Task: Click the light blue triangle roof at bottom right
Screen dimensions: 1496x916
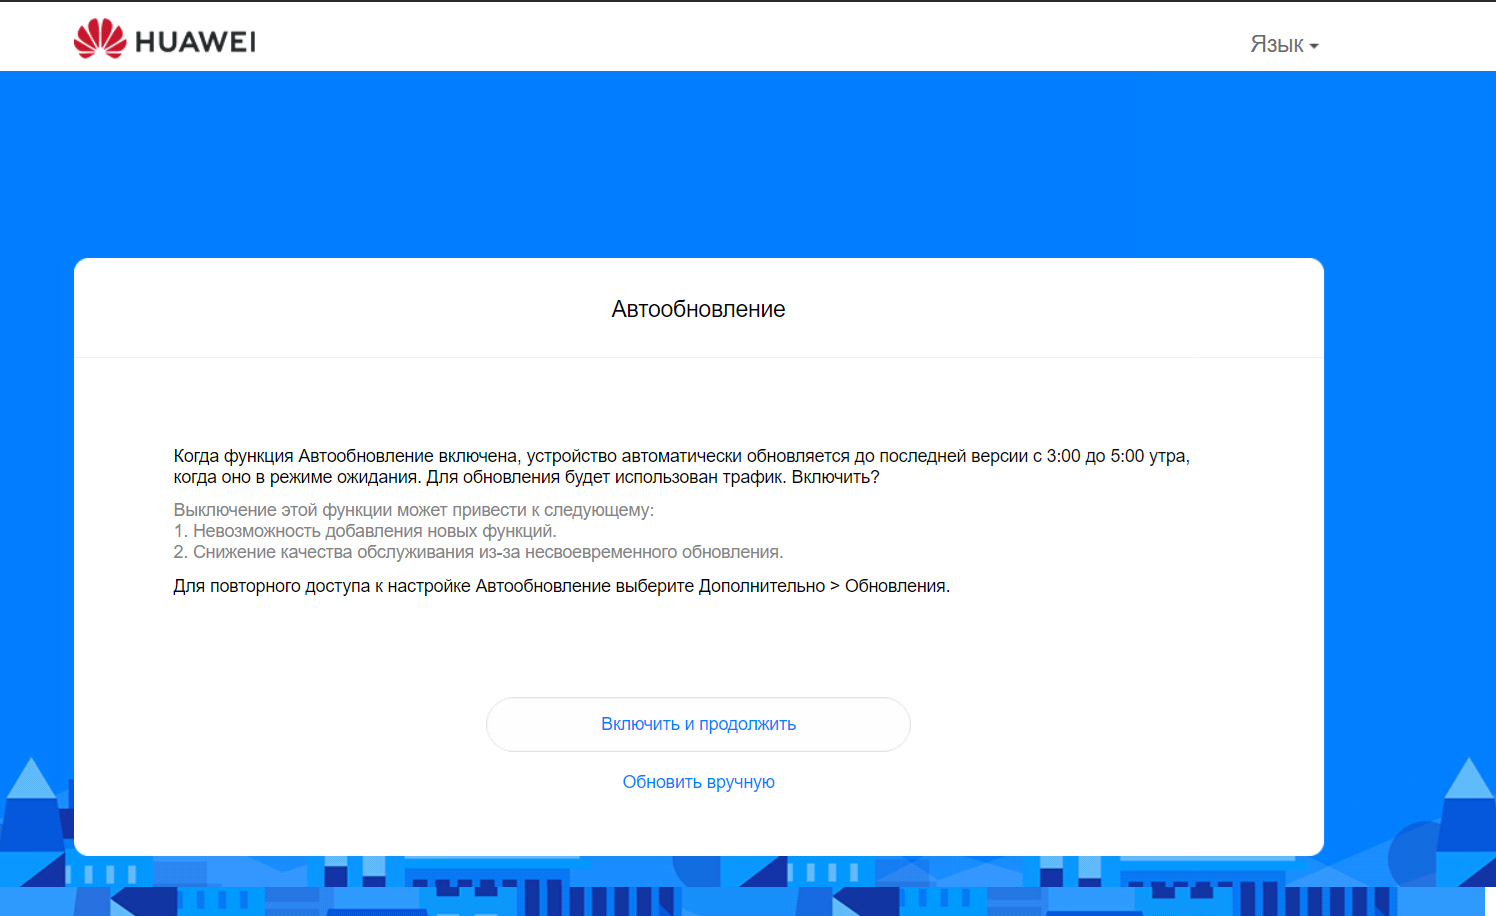Action: coord(1468,778)
